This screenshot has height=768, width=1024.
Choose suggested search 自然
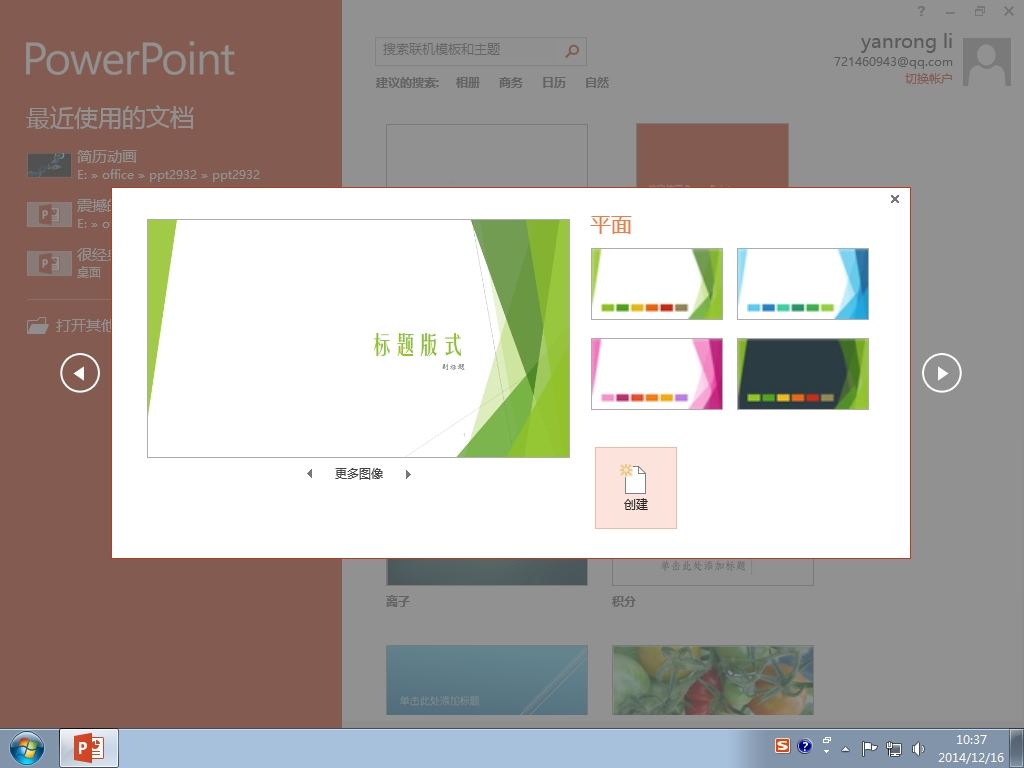coord(597,82)
